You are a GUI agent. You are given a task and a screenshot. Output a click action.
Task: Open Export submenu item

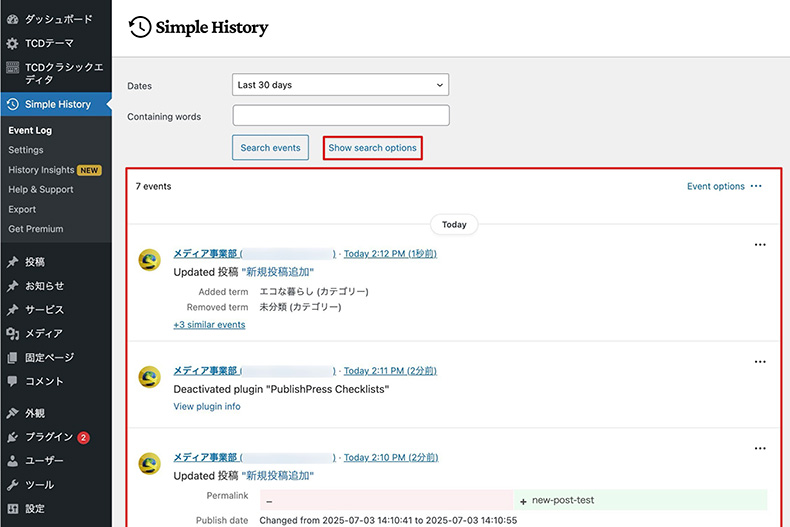22,210
